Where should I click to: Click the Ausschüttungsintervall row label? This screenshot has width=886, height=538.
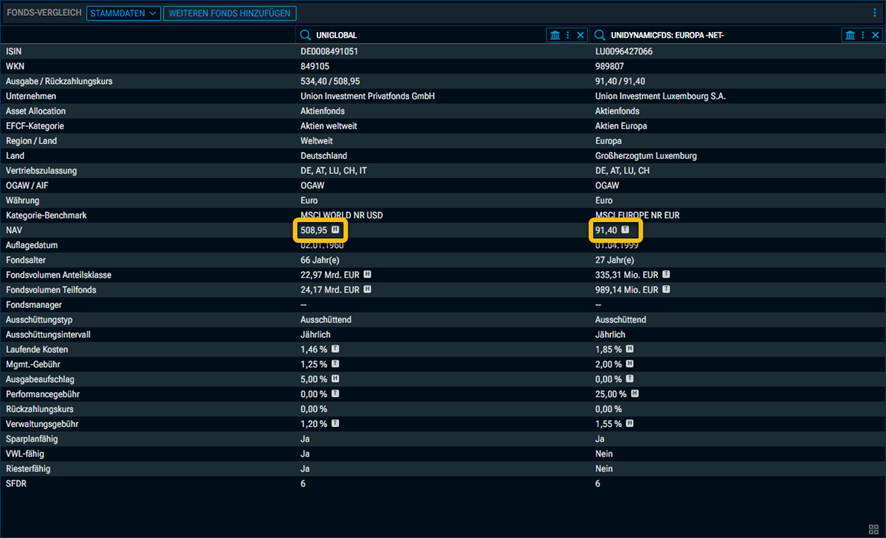click(48, 335)
